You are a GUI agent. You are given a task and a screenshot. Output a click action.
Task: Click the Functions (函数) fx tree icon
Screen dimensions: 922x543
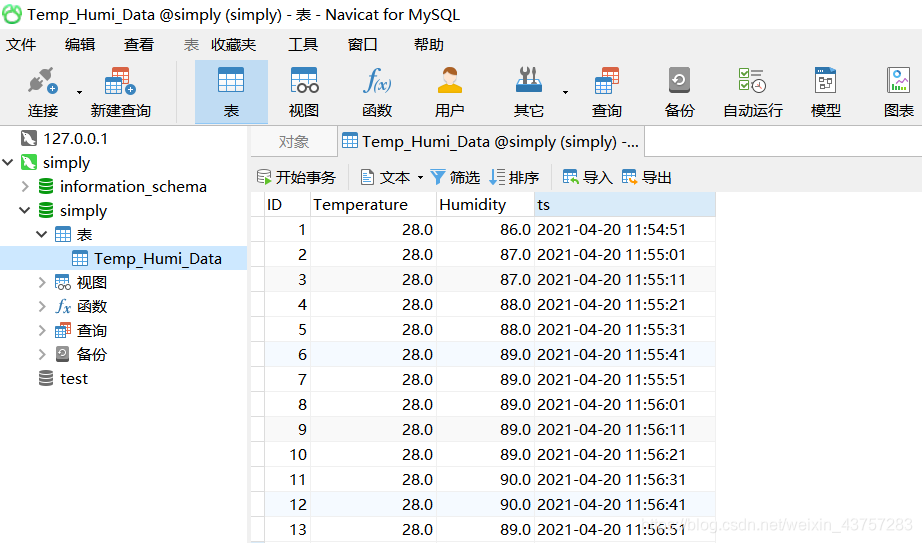coord(62,307)
